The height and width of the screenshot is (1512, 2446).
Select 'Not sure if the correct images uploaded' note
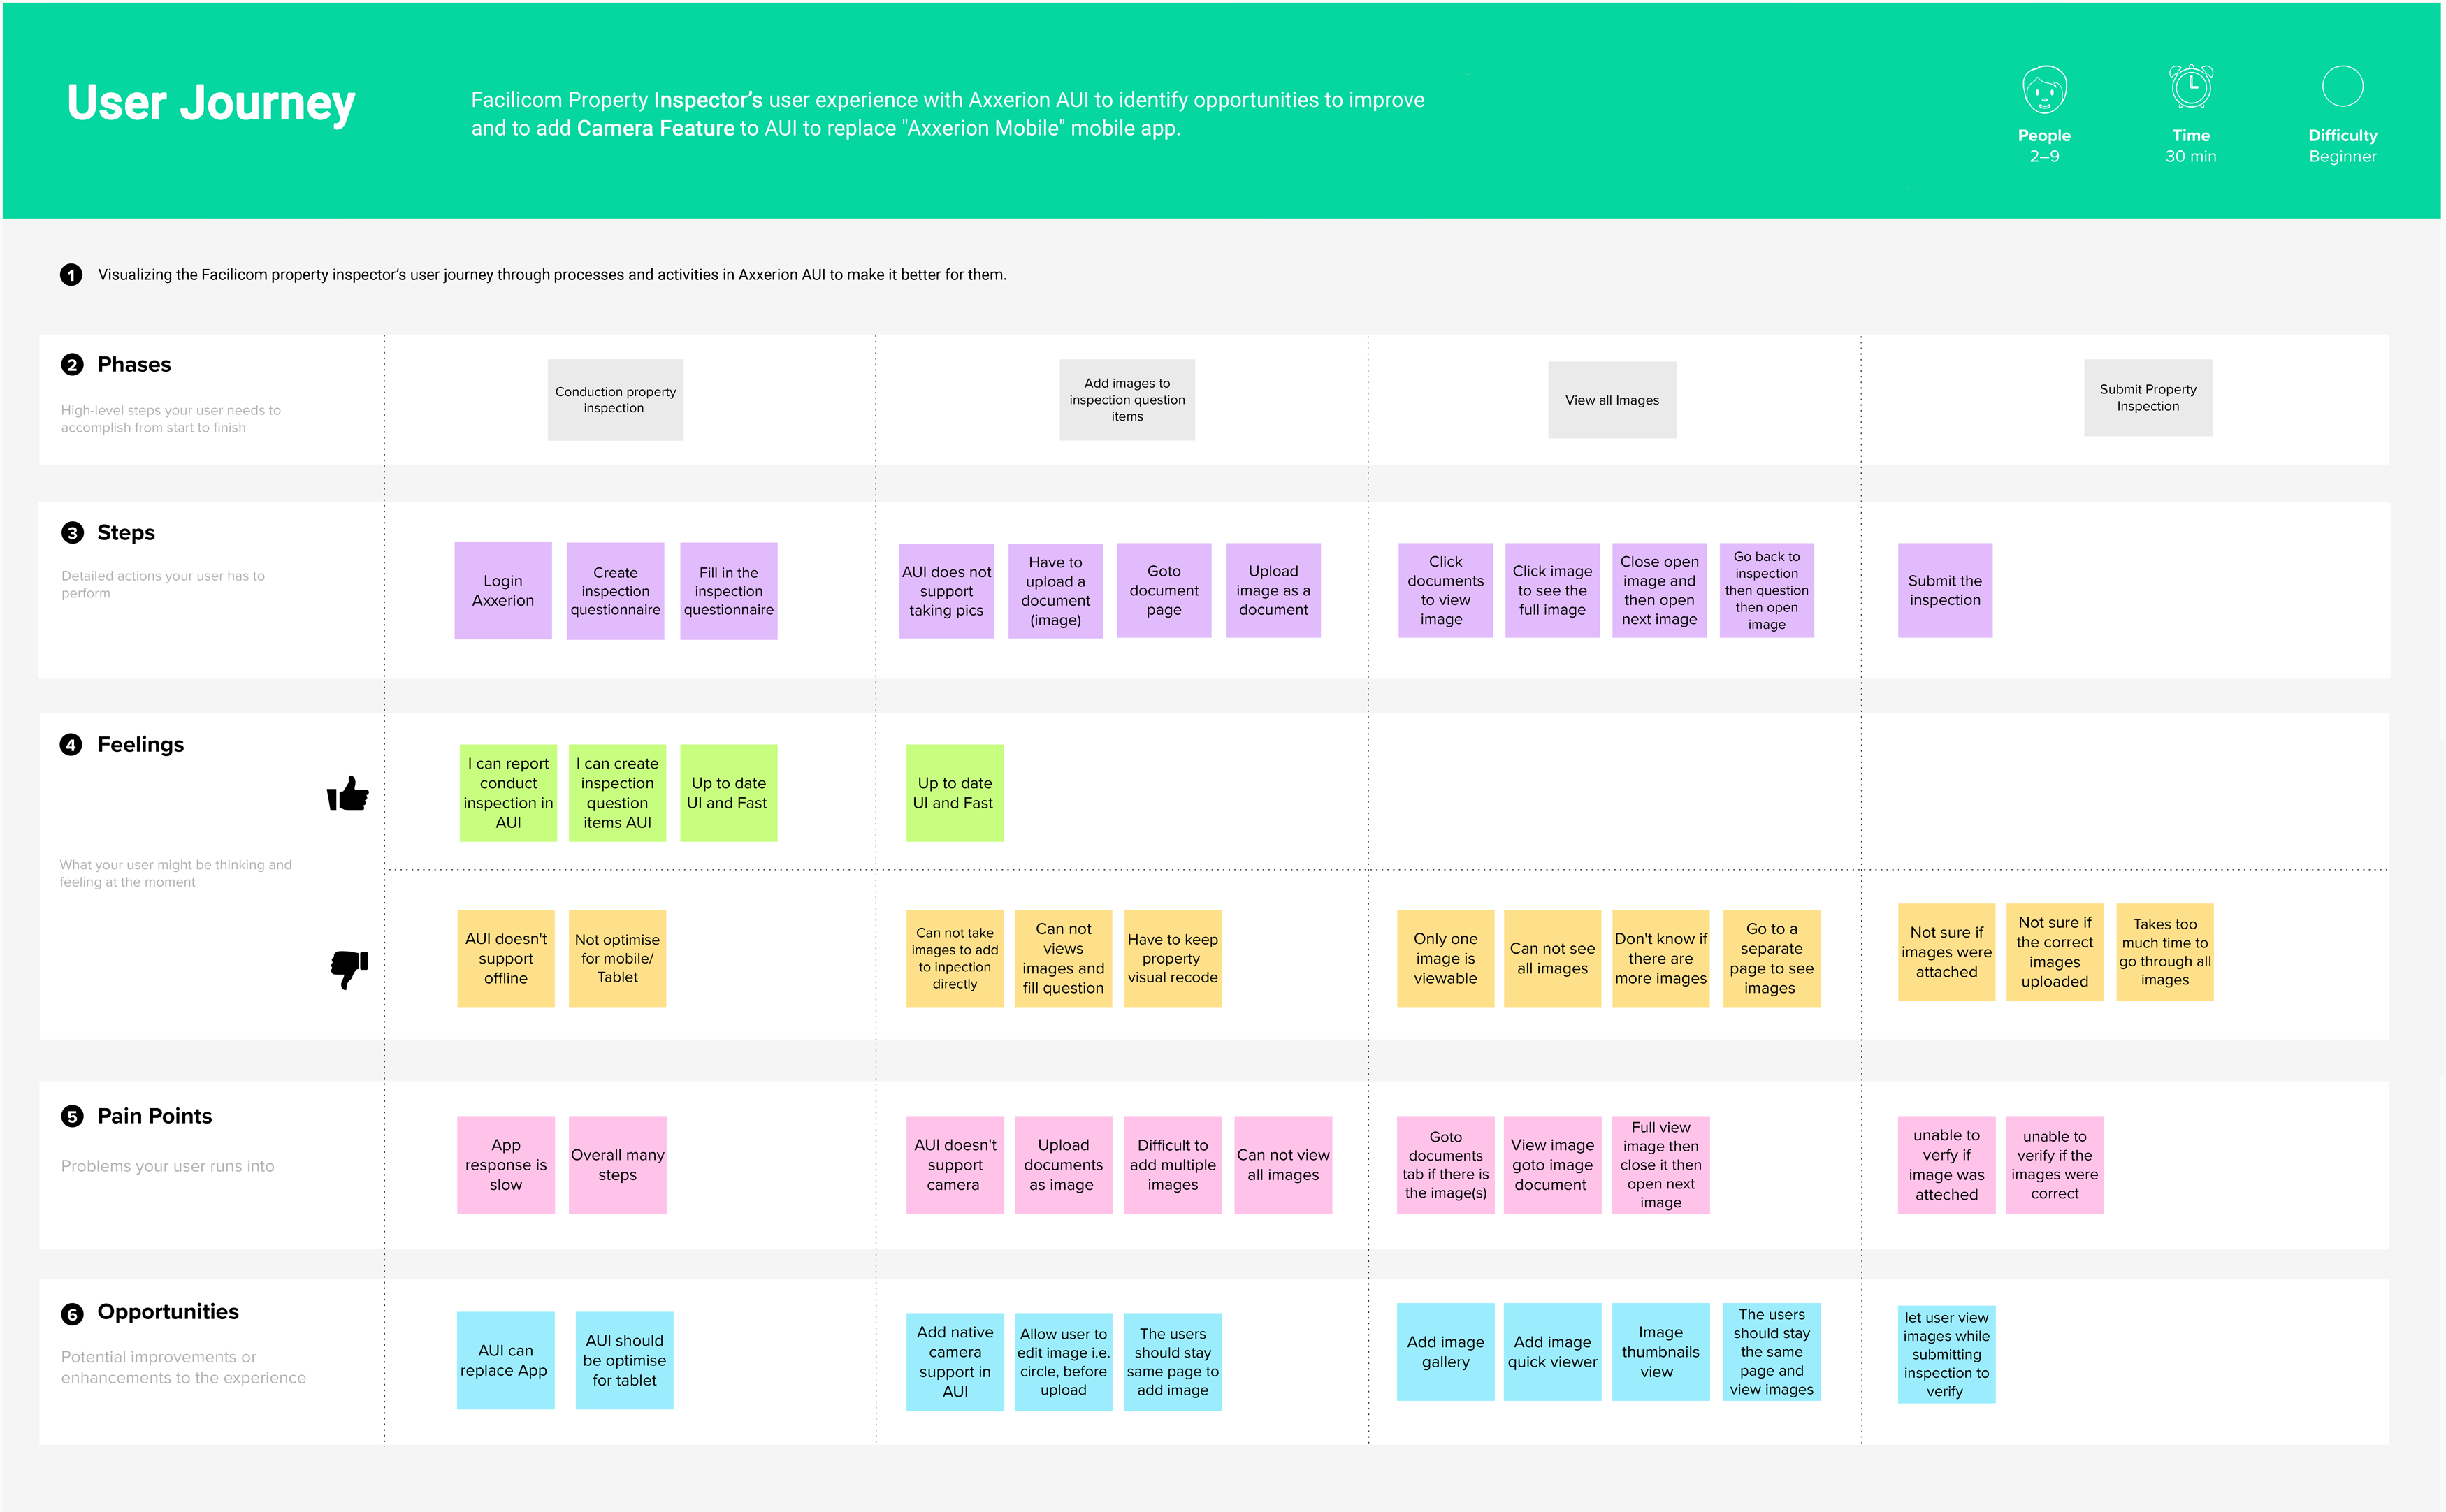(2055, 952)
